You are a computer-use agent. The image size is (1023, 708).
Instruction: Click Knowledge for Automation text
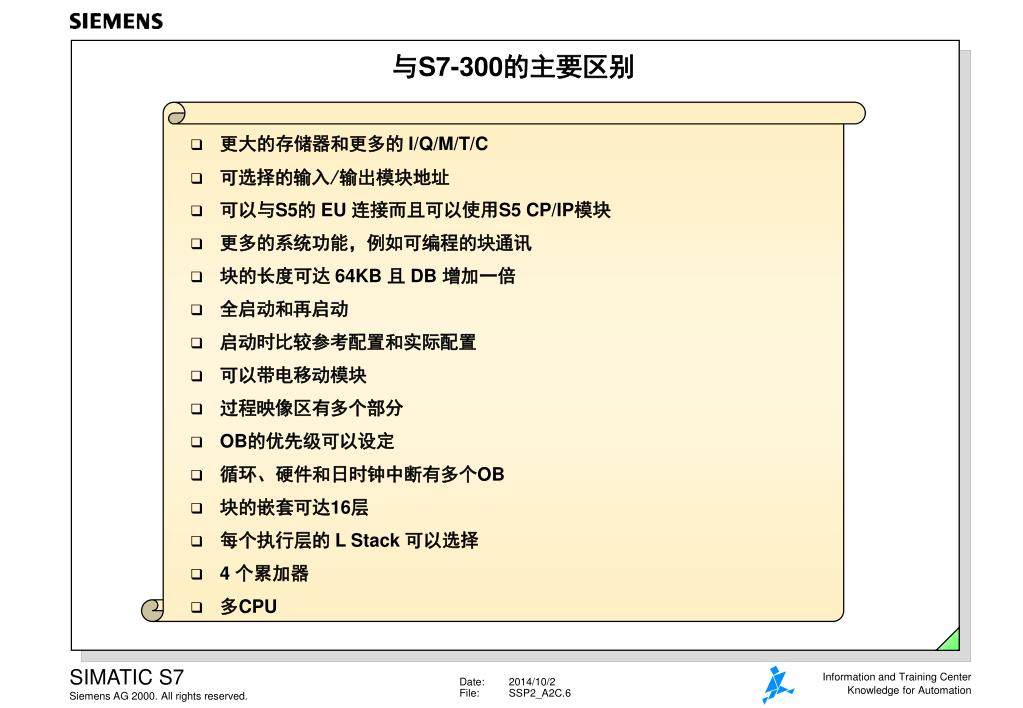point(909,690)
